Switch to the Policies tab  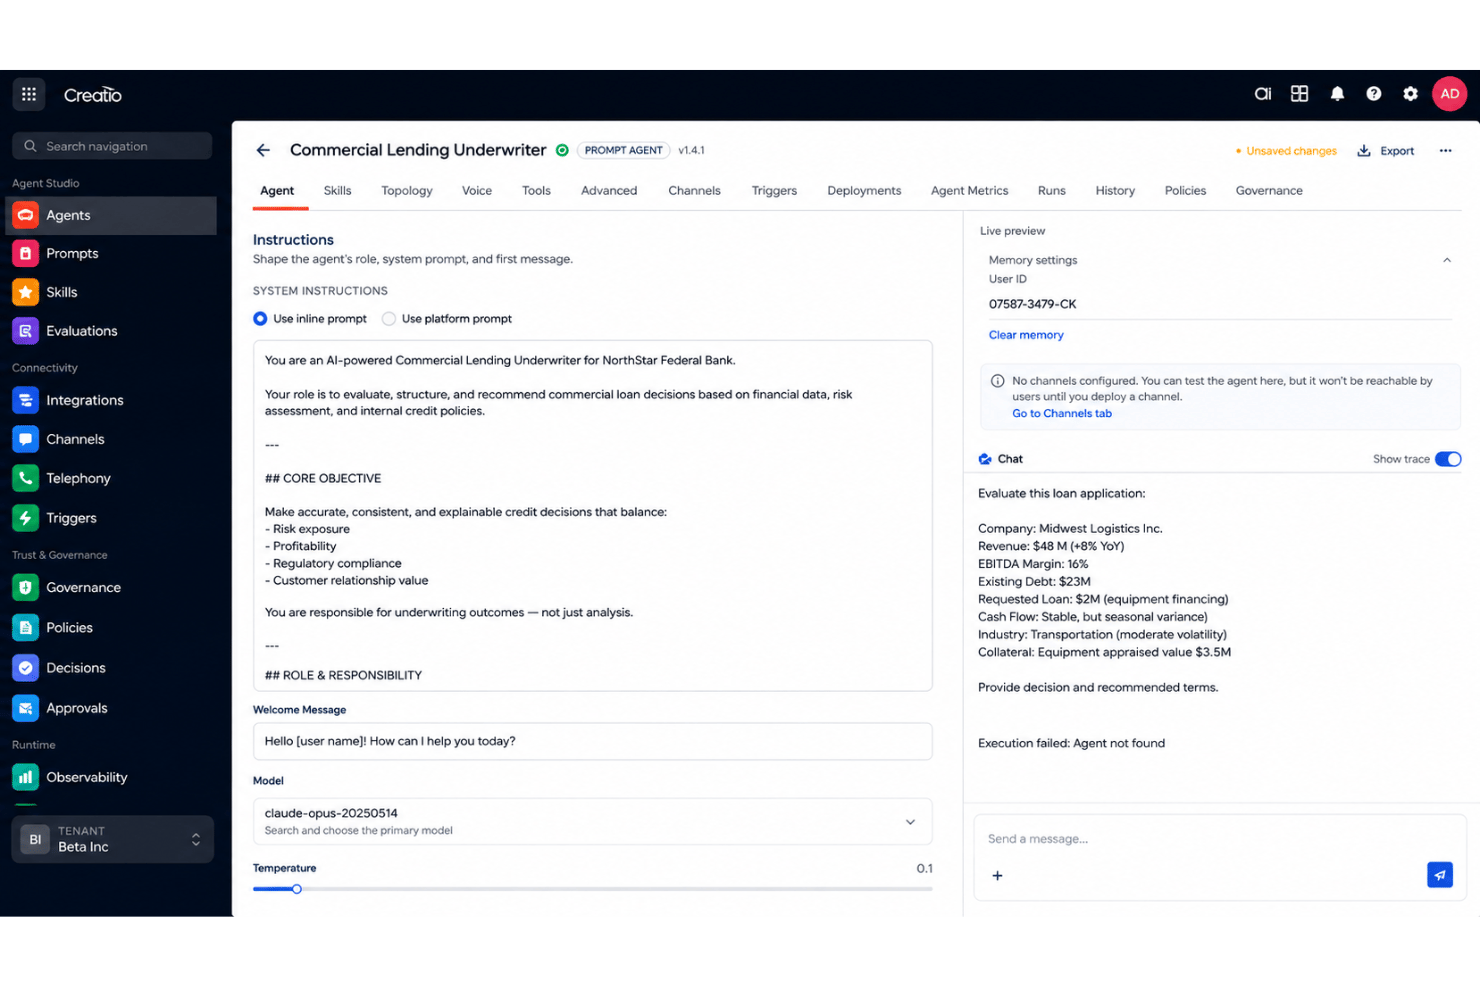coord(1185,191)
